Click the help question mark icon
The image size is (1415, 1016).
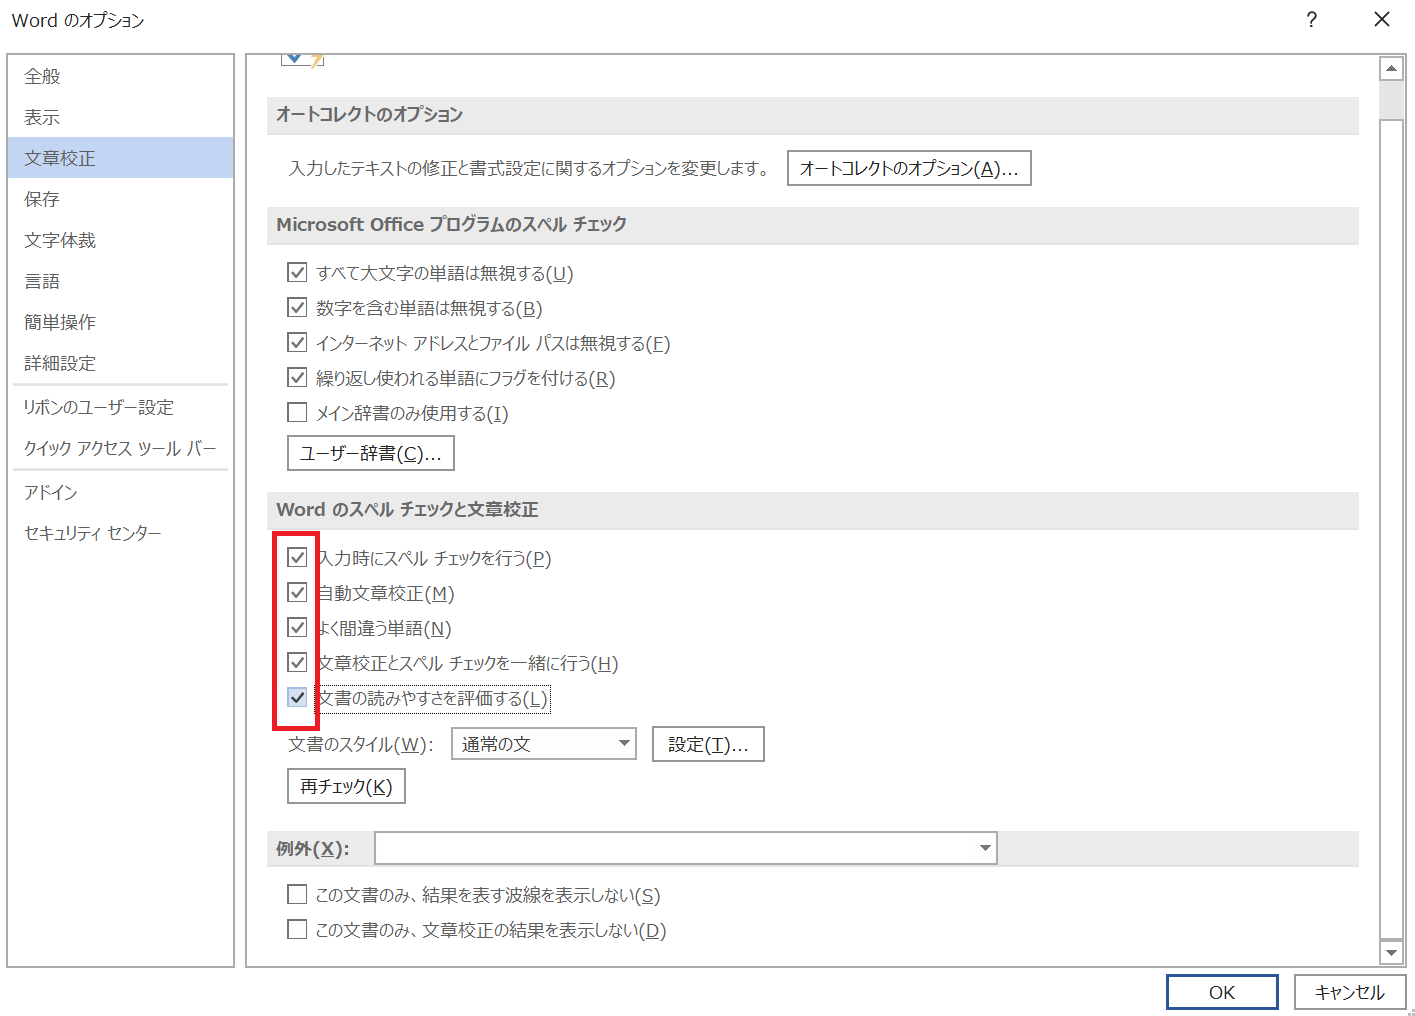click(x=1311, y=20)
